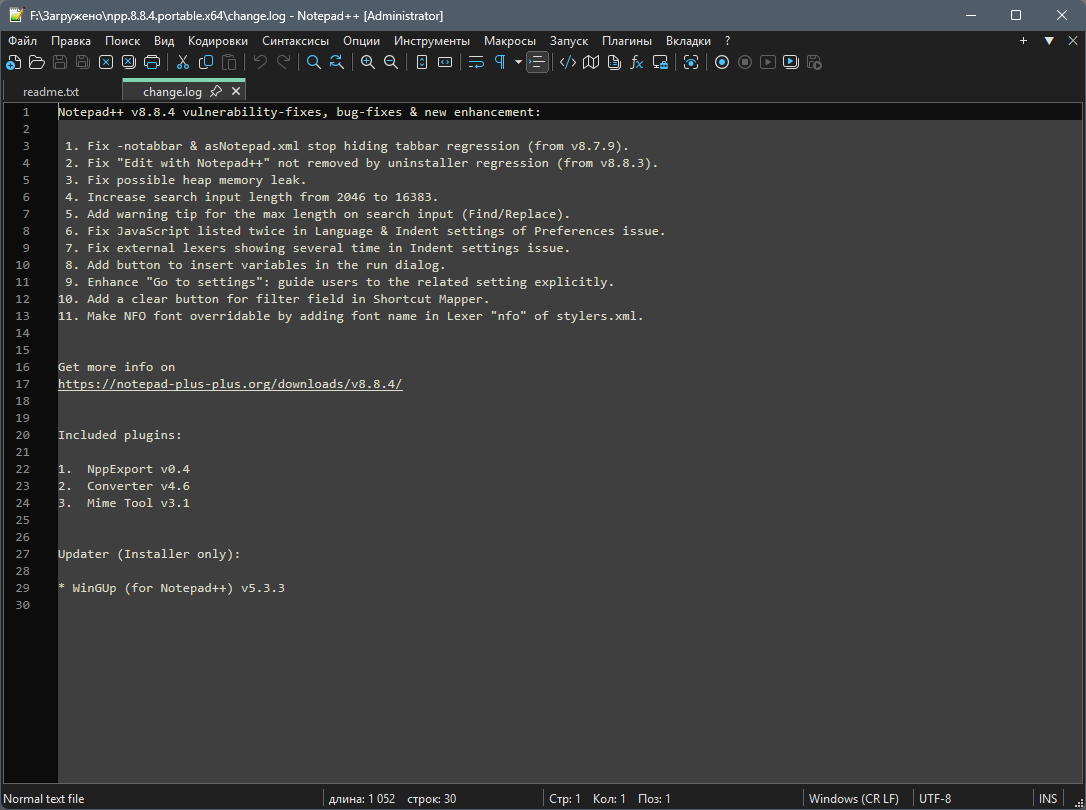Switch to the readme.txt tab
1086x810 pixels.
[51, 91]
